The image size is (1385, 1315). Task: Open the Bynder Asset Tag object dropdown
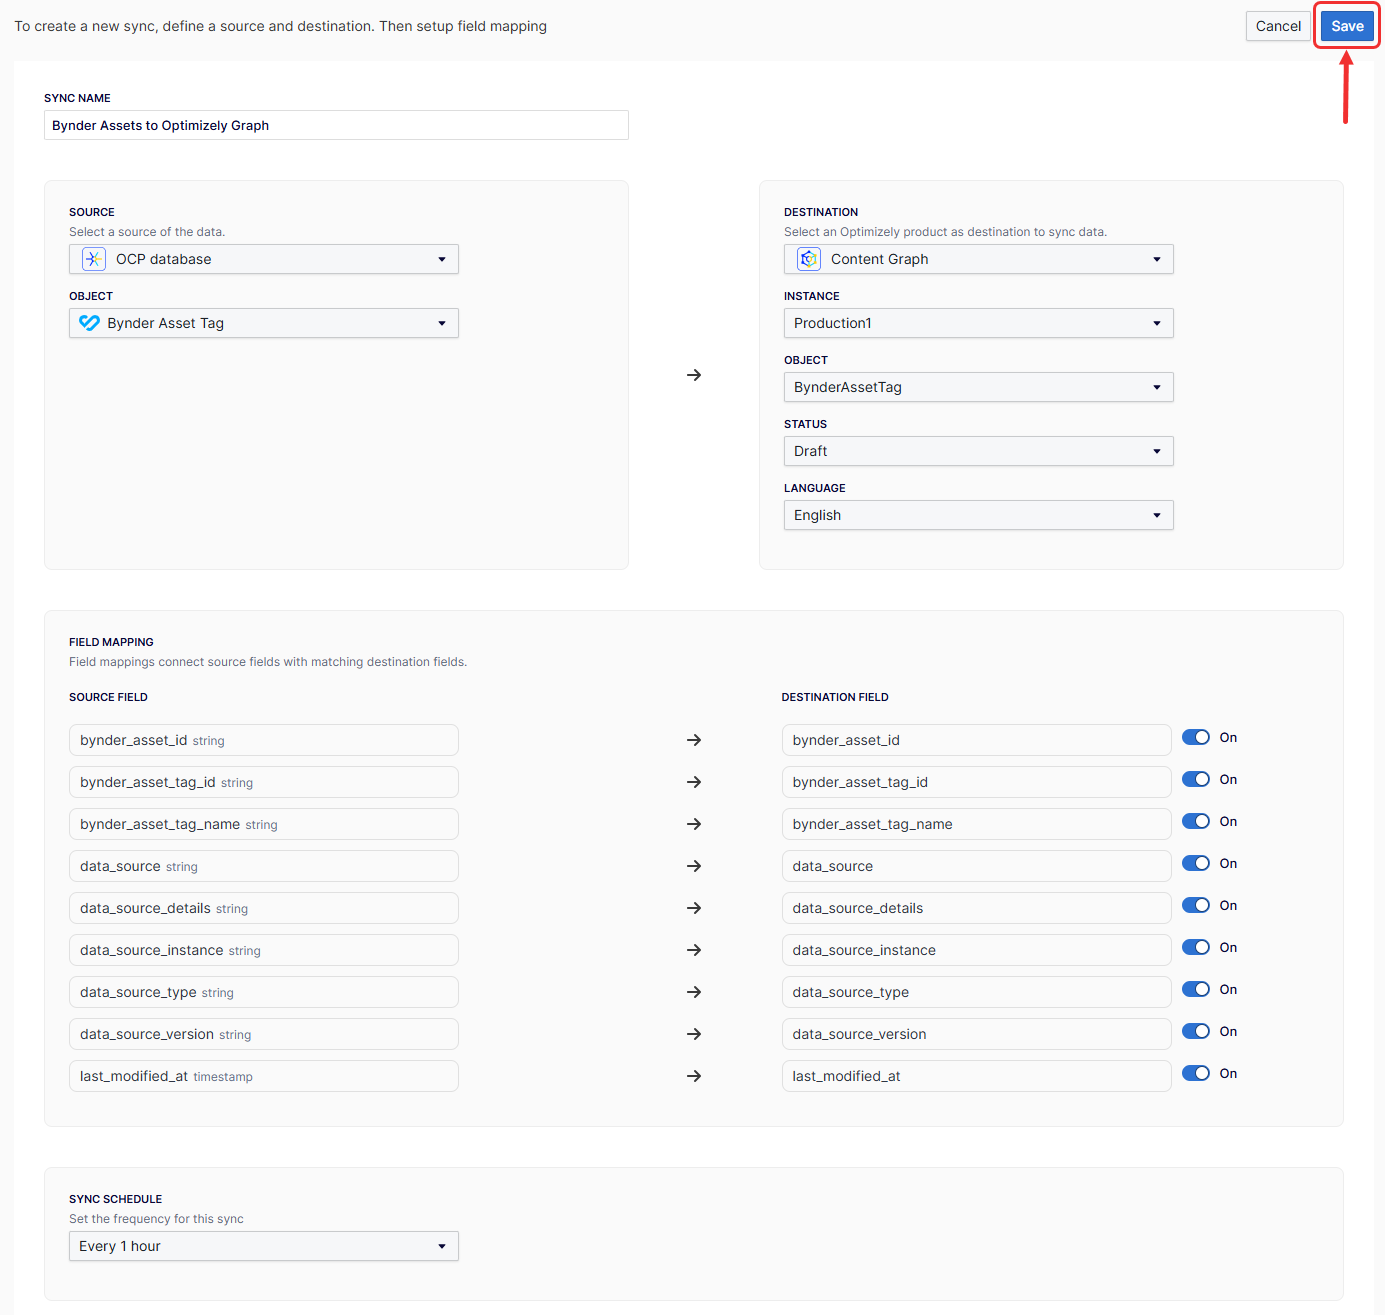pos(264,323)
